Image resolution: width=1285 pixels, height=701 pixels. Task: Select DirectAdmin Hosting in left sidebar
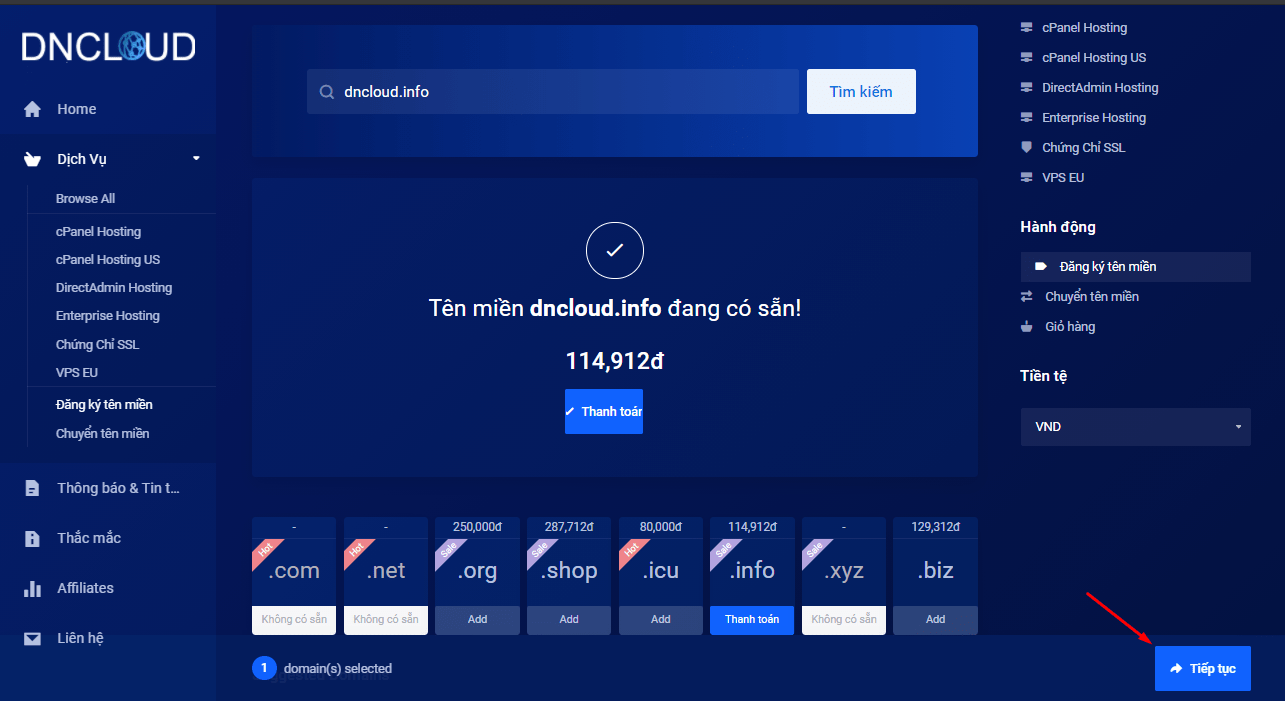pos(114,287)
